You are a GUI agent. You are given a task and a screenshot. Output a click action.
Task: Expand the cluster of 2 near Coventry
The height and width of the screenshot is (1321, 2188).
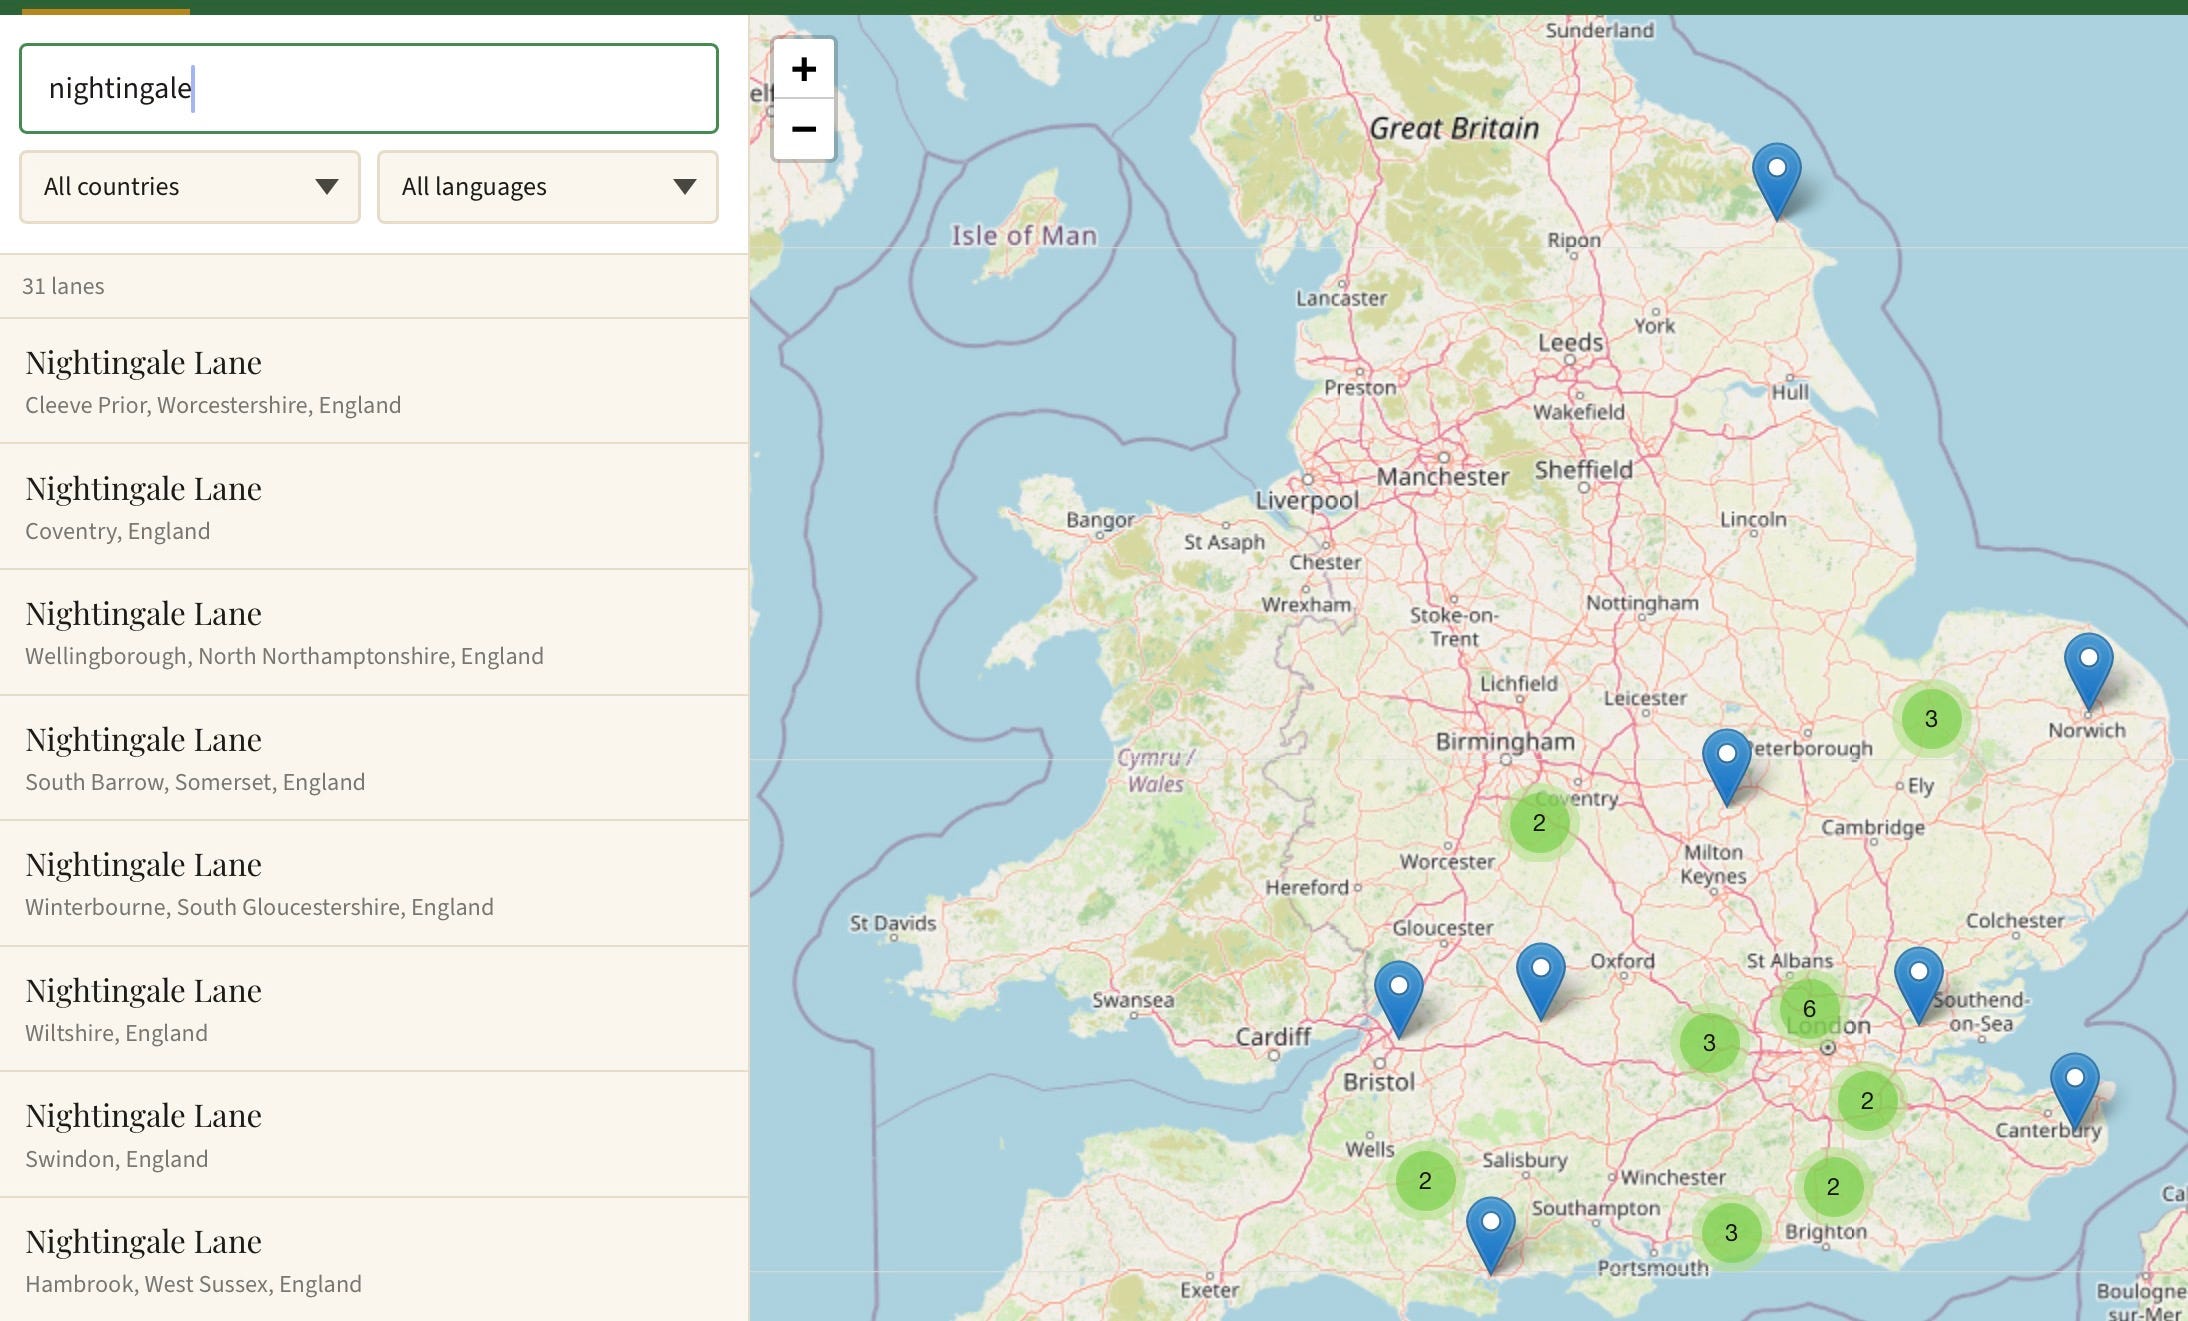pyautogui.click(x=1539, y=823)
